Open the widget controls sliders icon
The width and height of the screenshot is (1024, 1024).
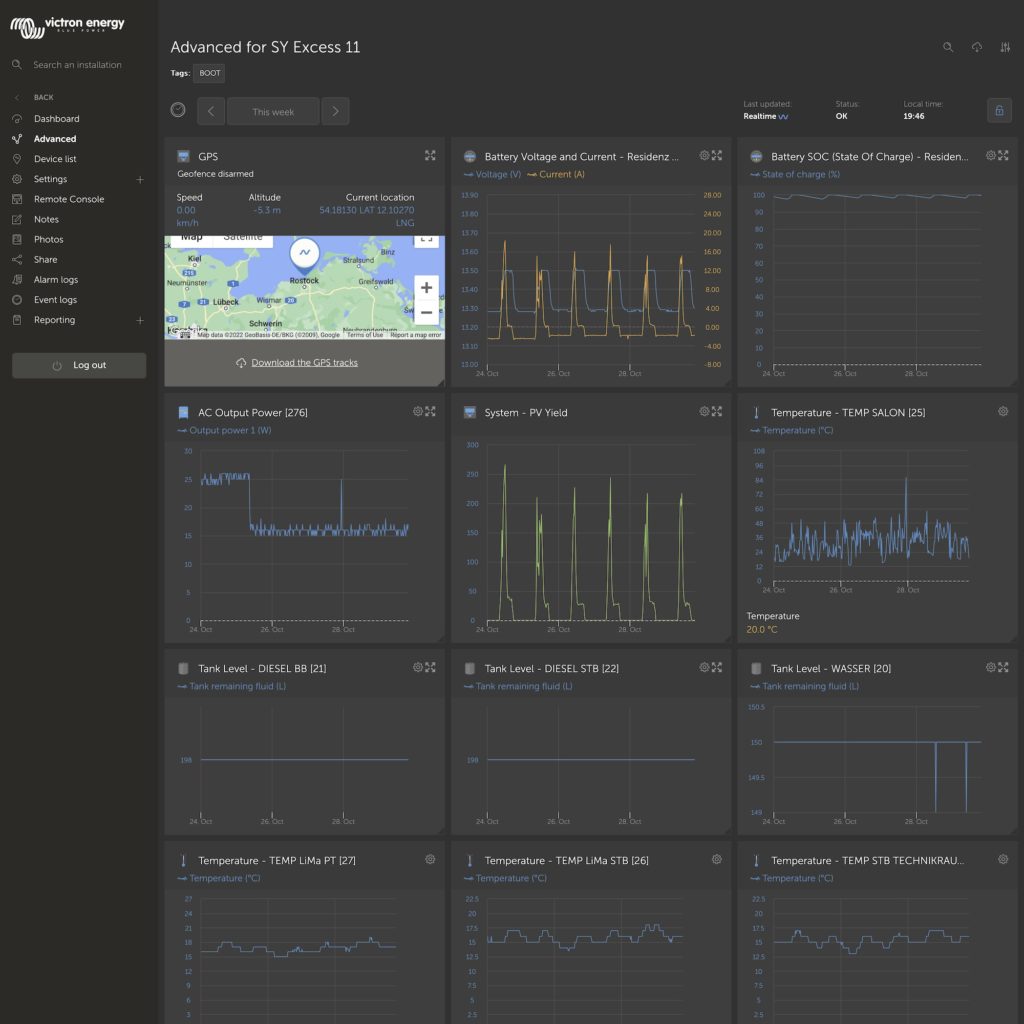tap(1005, 47)
